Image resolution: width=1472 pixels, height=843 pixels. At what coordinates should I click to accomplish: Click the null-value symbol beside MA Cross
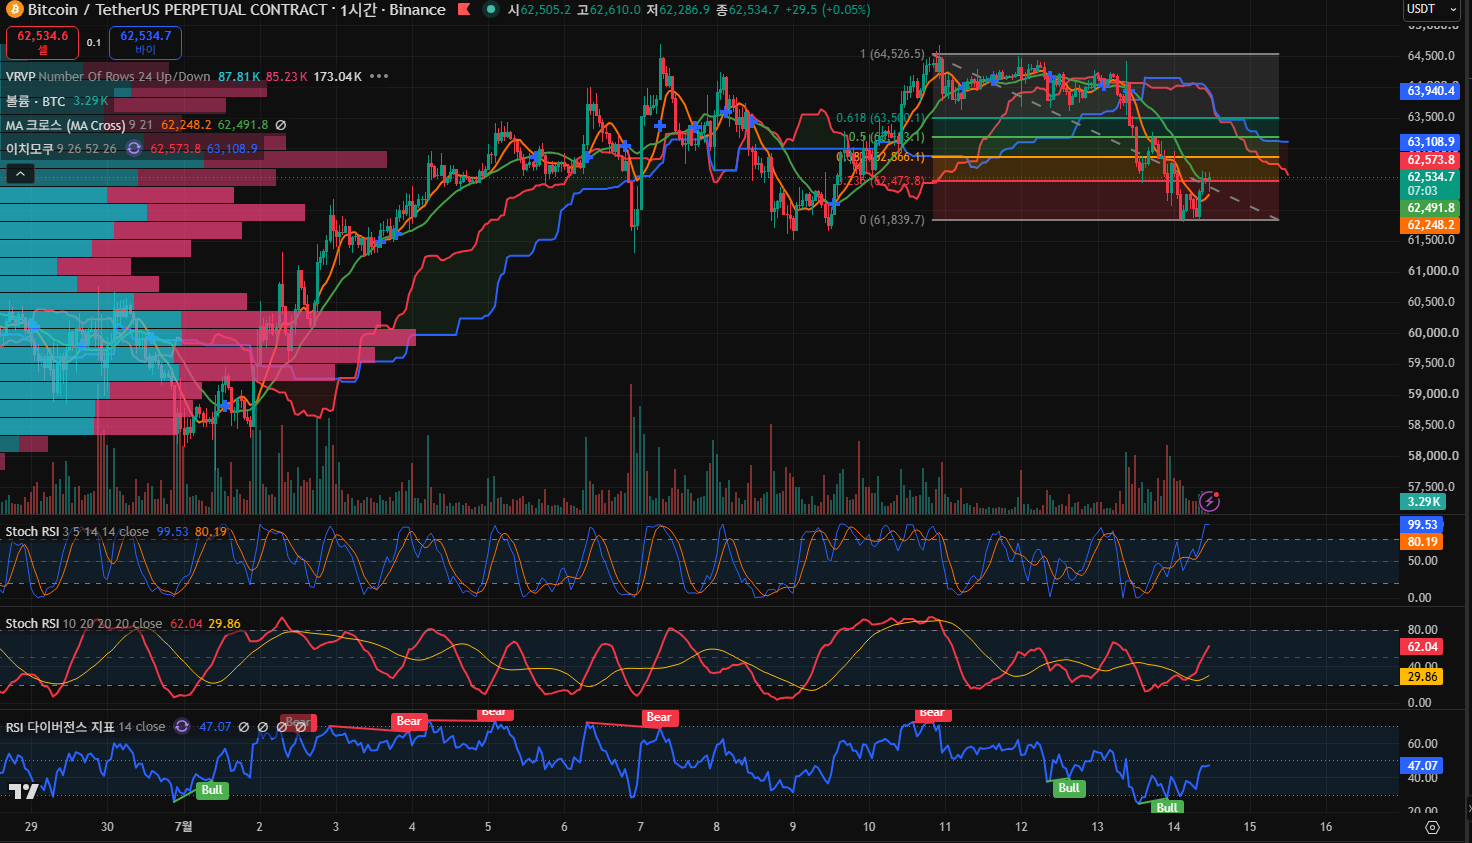281,125
